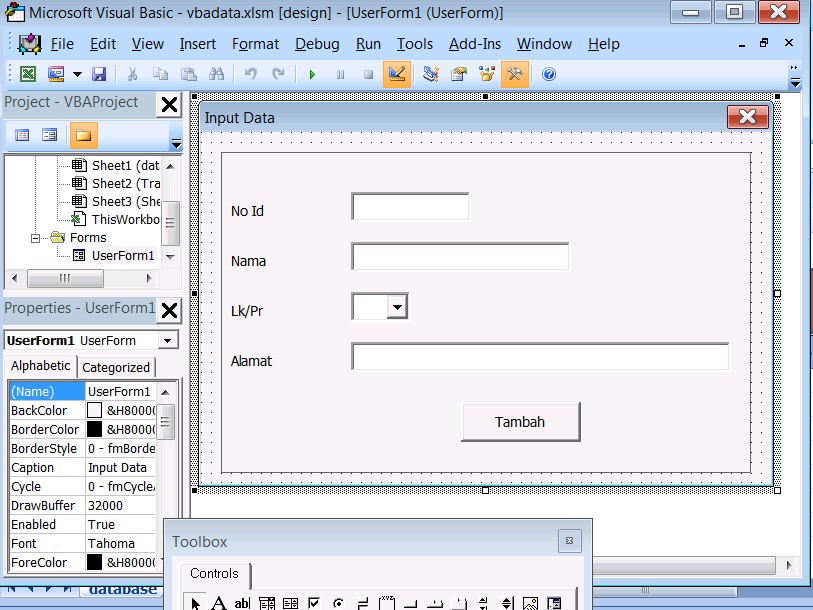Screen dimensions: 813x610
Task: Collapse the Forms folder in Project Explorer
Action: click(x=34, y=237)
